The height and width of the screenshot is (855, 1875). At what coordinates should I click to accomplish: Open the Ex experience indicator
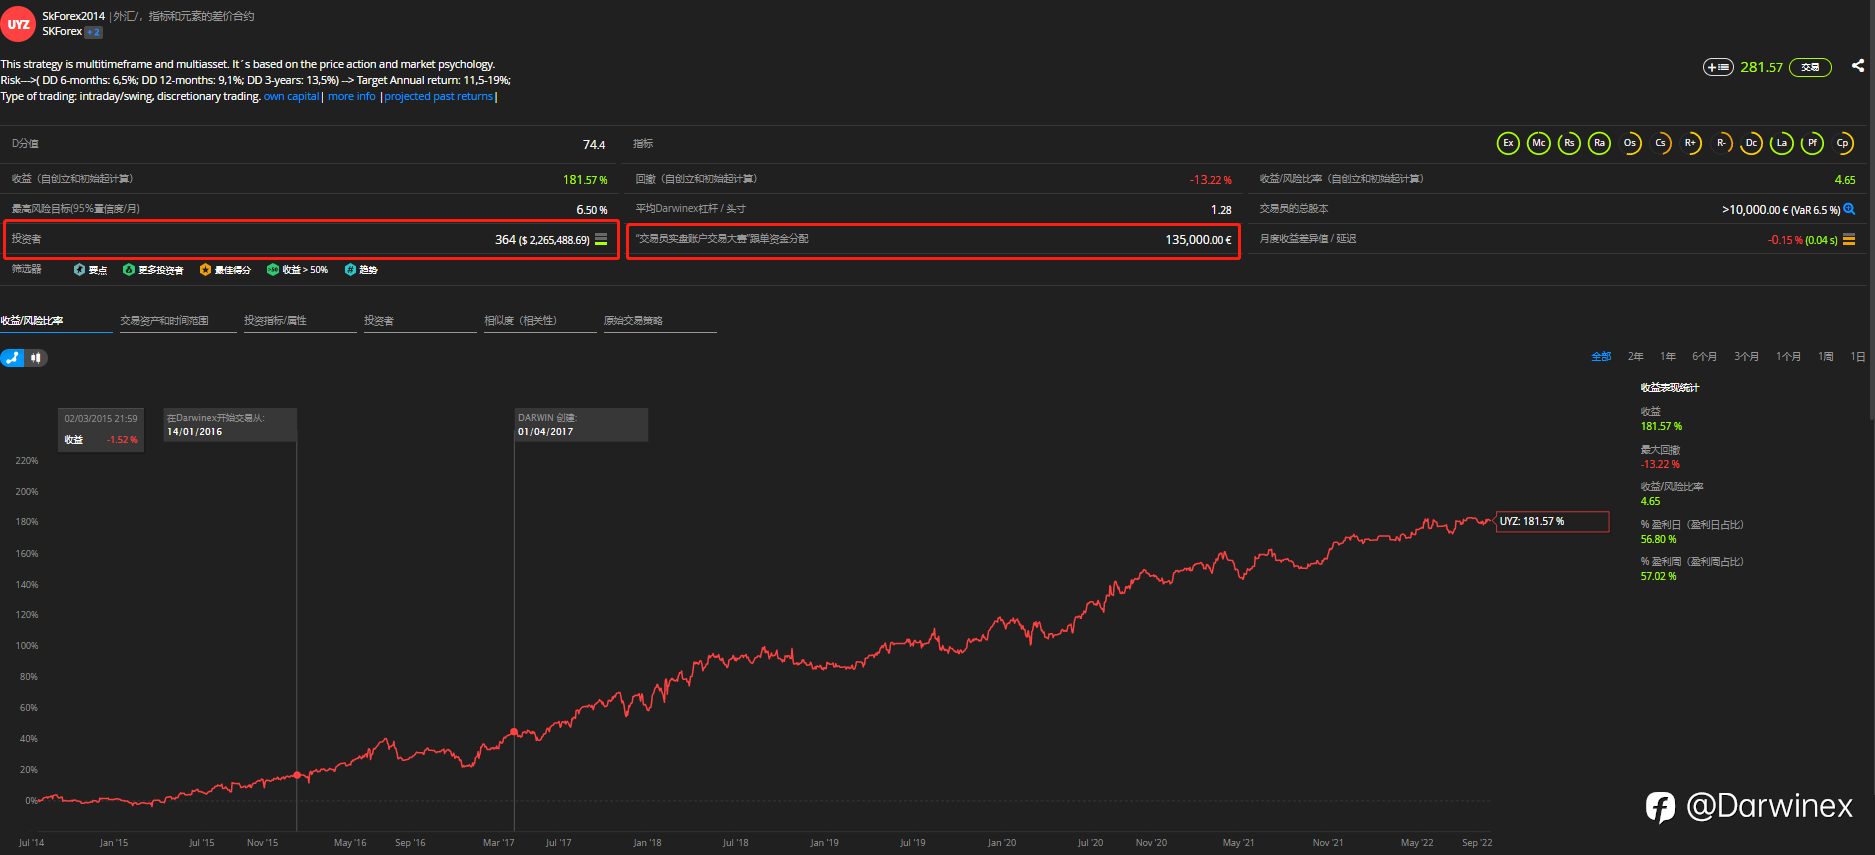point(1508,143)
